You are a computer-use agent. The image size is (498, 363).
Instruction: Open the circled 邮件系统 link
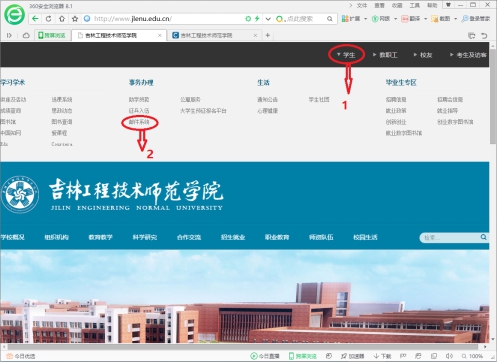coord(139,122)
